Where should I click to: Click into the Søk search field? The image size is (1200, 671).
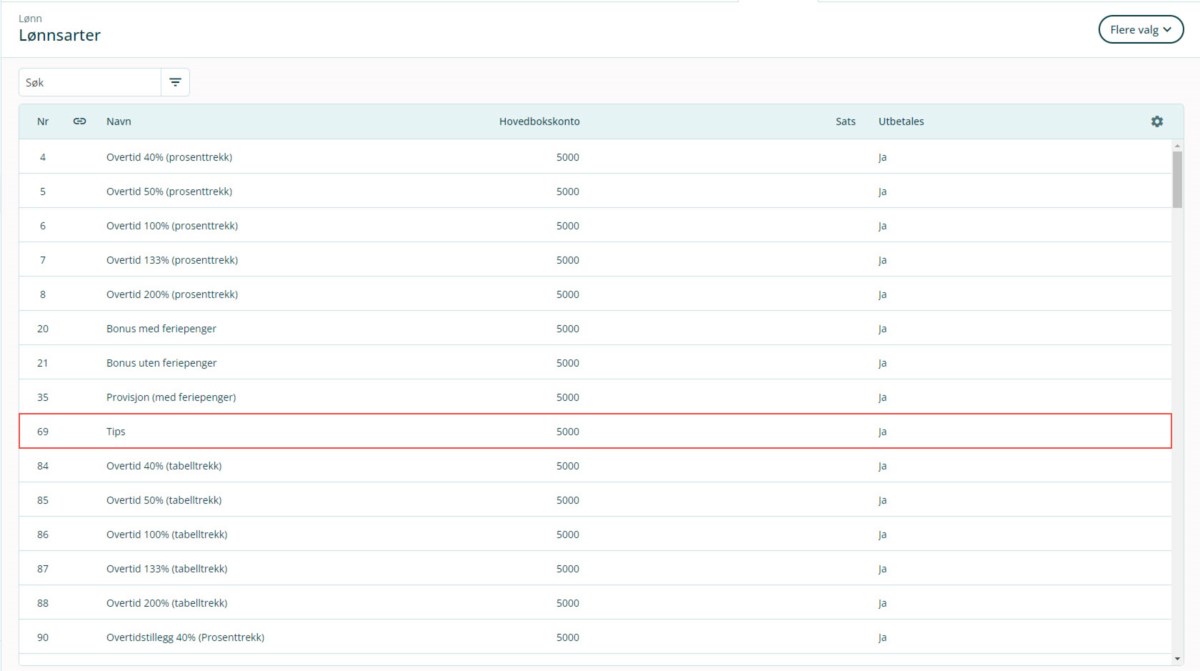pyautogui.click(x=90, y=83)
